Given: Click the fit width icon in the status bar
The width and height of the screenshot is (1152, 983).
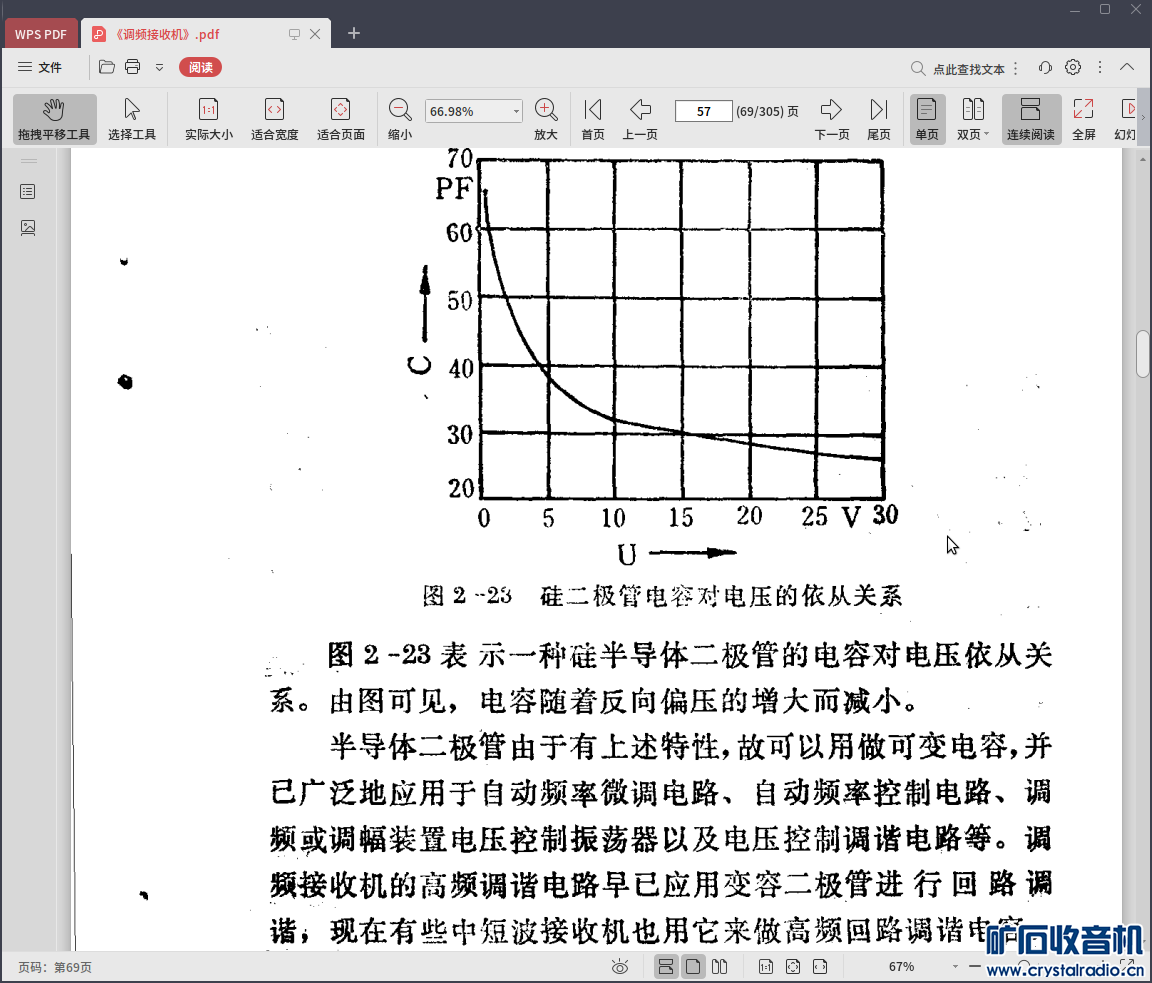Looking at the screenshot, I should click(820, 967).
